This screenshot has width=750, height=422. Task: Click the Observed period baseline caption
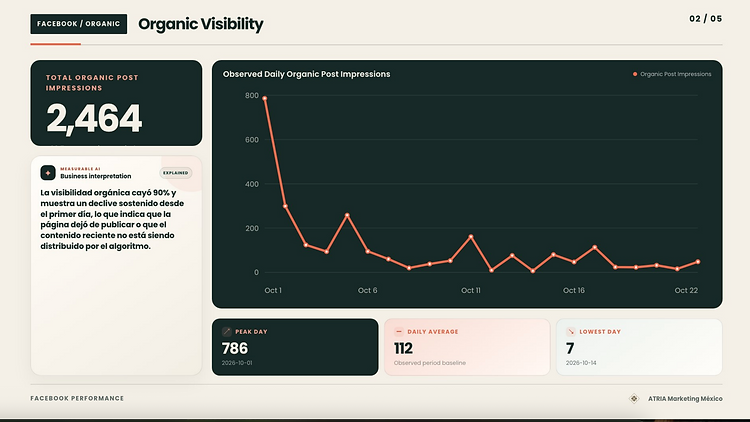(430, 363)
